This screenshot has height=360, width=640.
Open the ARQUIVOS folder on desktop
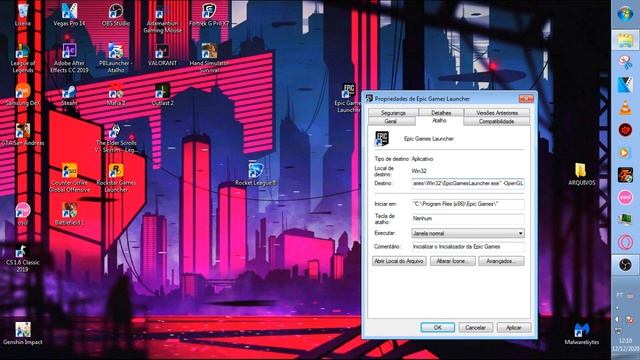[581, 174]
